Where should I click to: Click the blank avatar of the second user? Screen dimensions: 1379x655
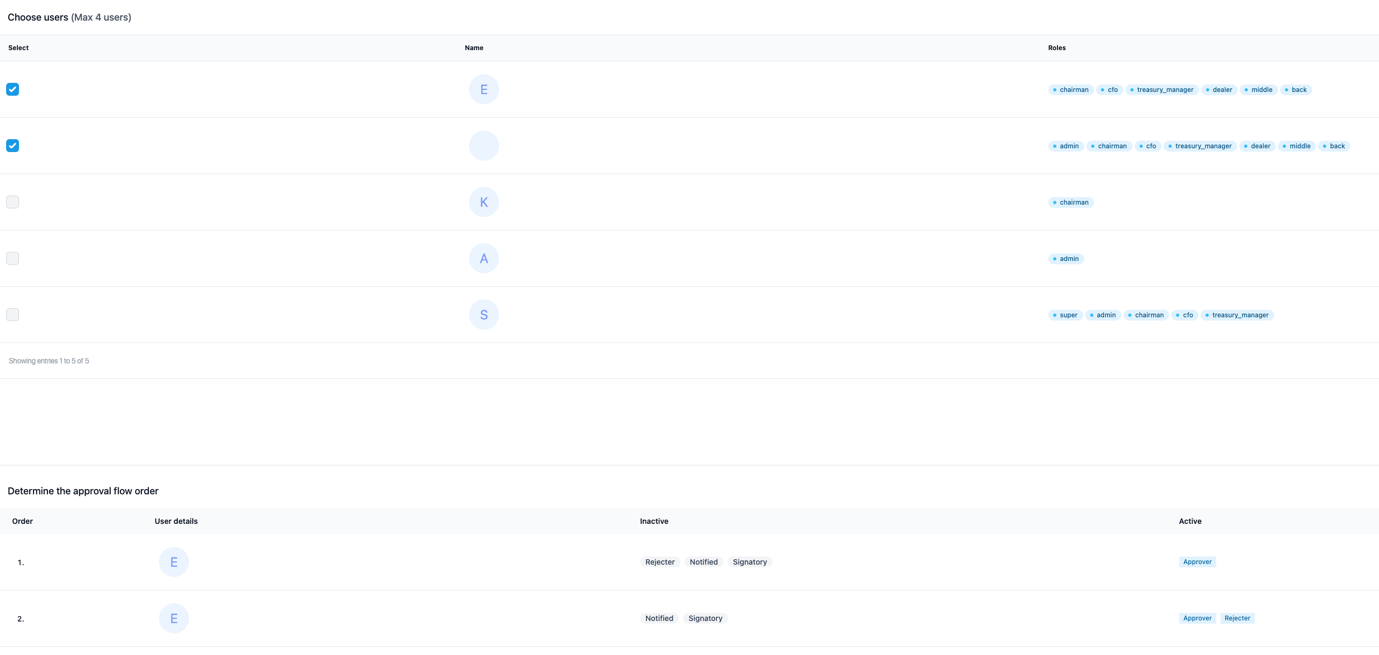click(483, 145)
